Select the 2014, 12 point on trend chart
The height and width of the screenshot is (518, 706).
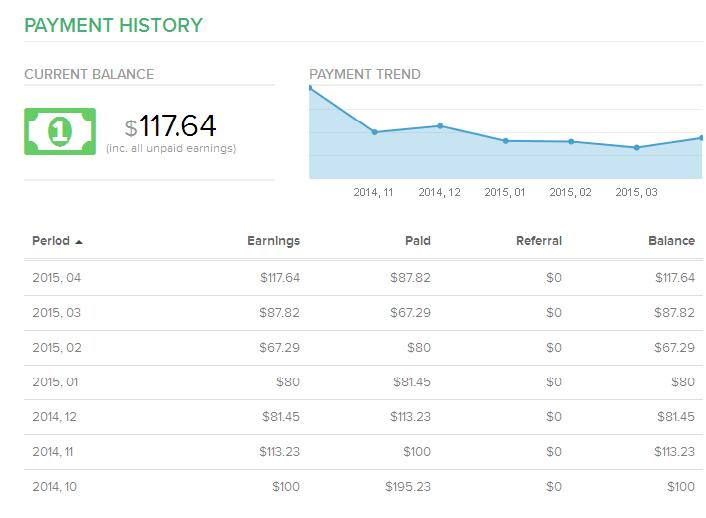[440, 126]
